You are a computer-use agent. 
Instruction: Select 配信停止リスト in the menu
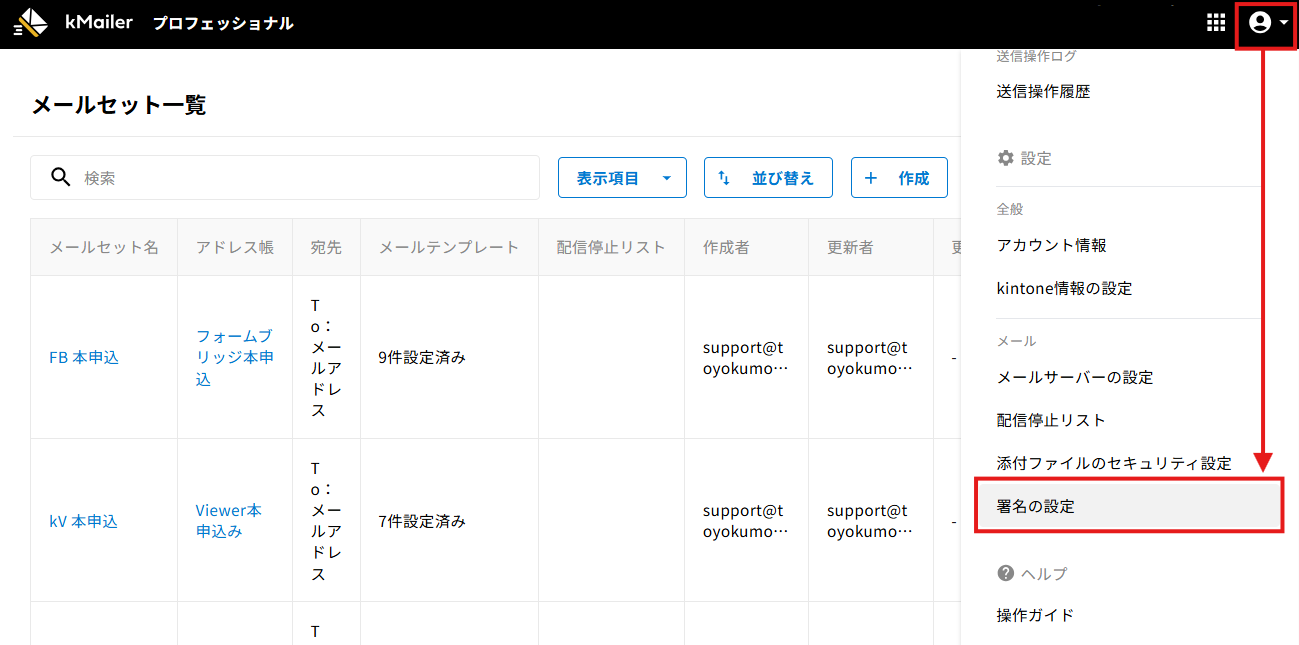click(1051, 420)
